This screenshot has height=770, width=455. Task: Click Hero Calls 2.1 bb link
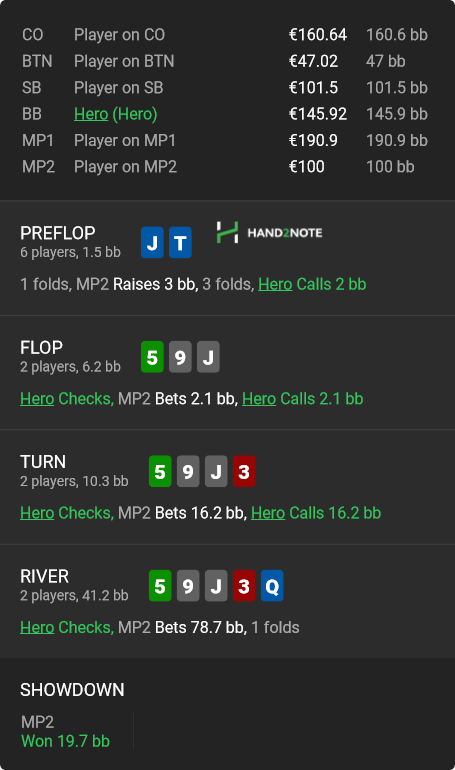(302, 398)
